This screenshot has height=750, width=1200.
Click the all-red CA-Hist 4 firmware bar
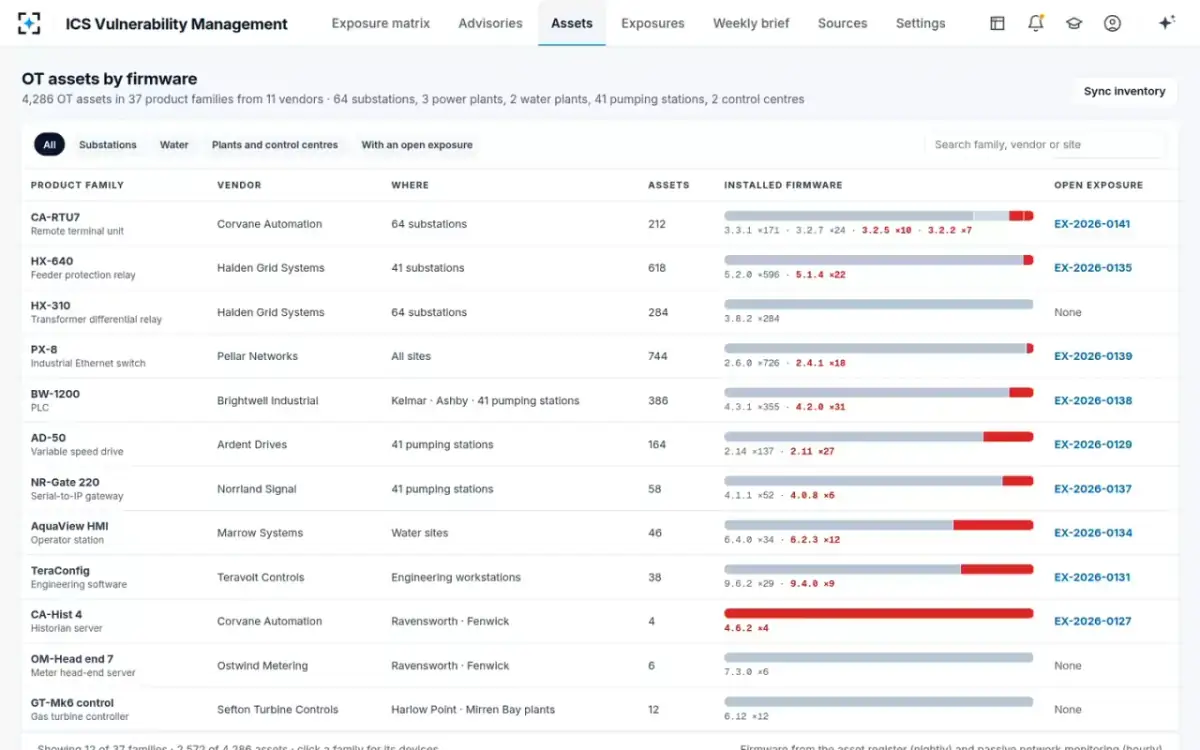point(878,613)
